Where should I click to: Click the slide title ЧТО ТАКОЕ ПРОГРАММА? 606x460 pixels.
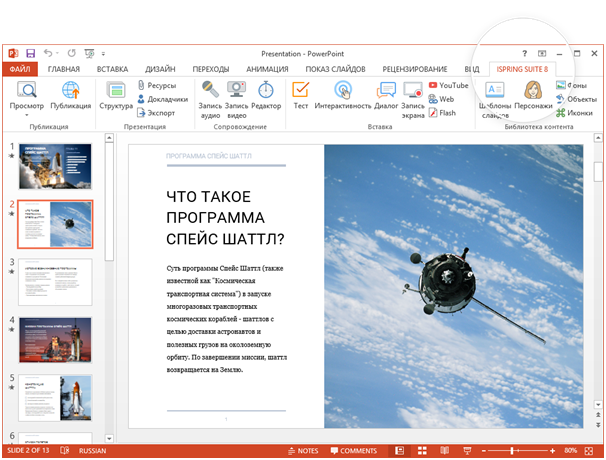225,218
